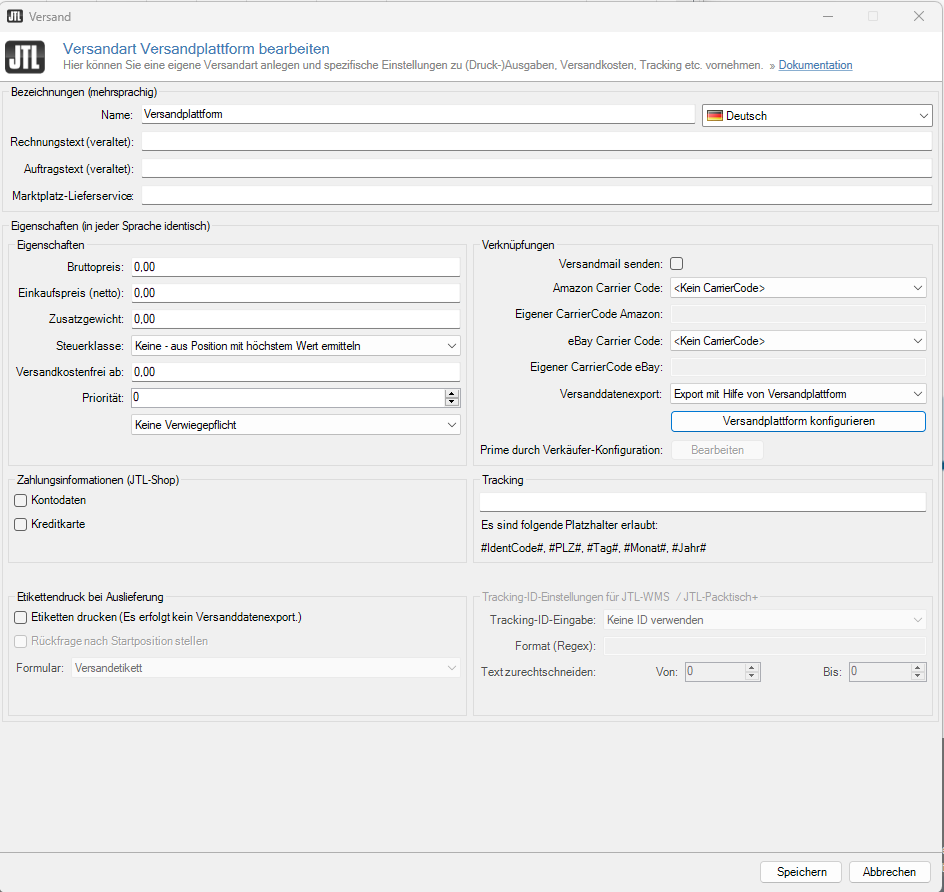Image resolution: width=944 pixels, height=892 pixels.
Task: Click Bearbeiten for Prime durch Verkäufer-Konfiguration
Action: tap(717, 448)
